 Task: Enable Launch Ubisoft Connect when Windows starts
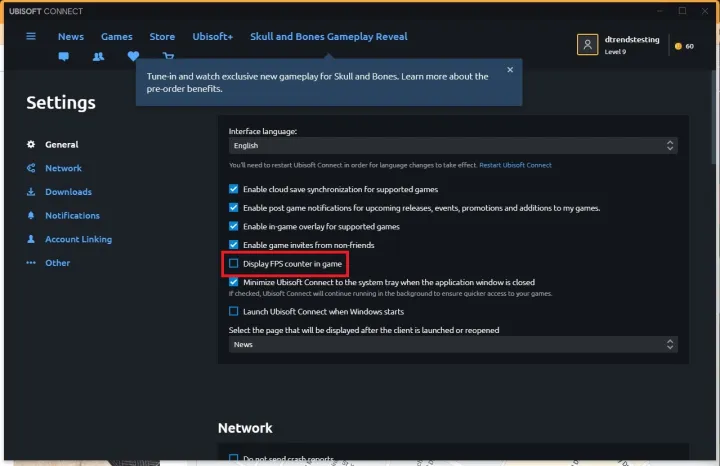pos(234,312)
